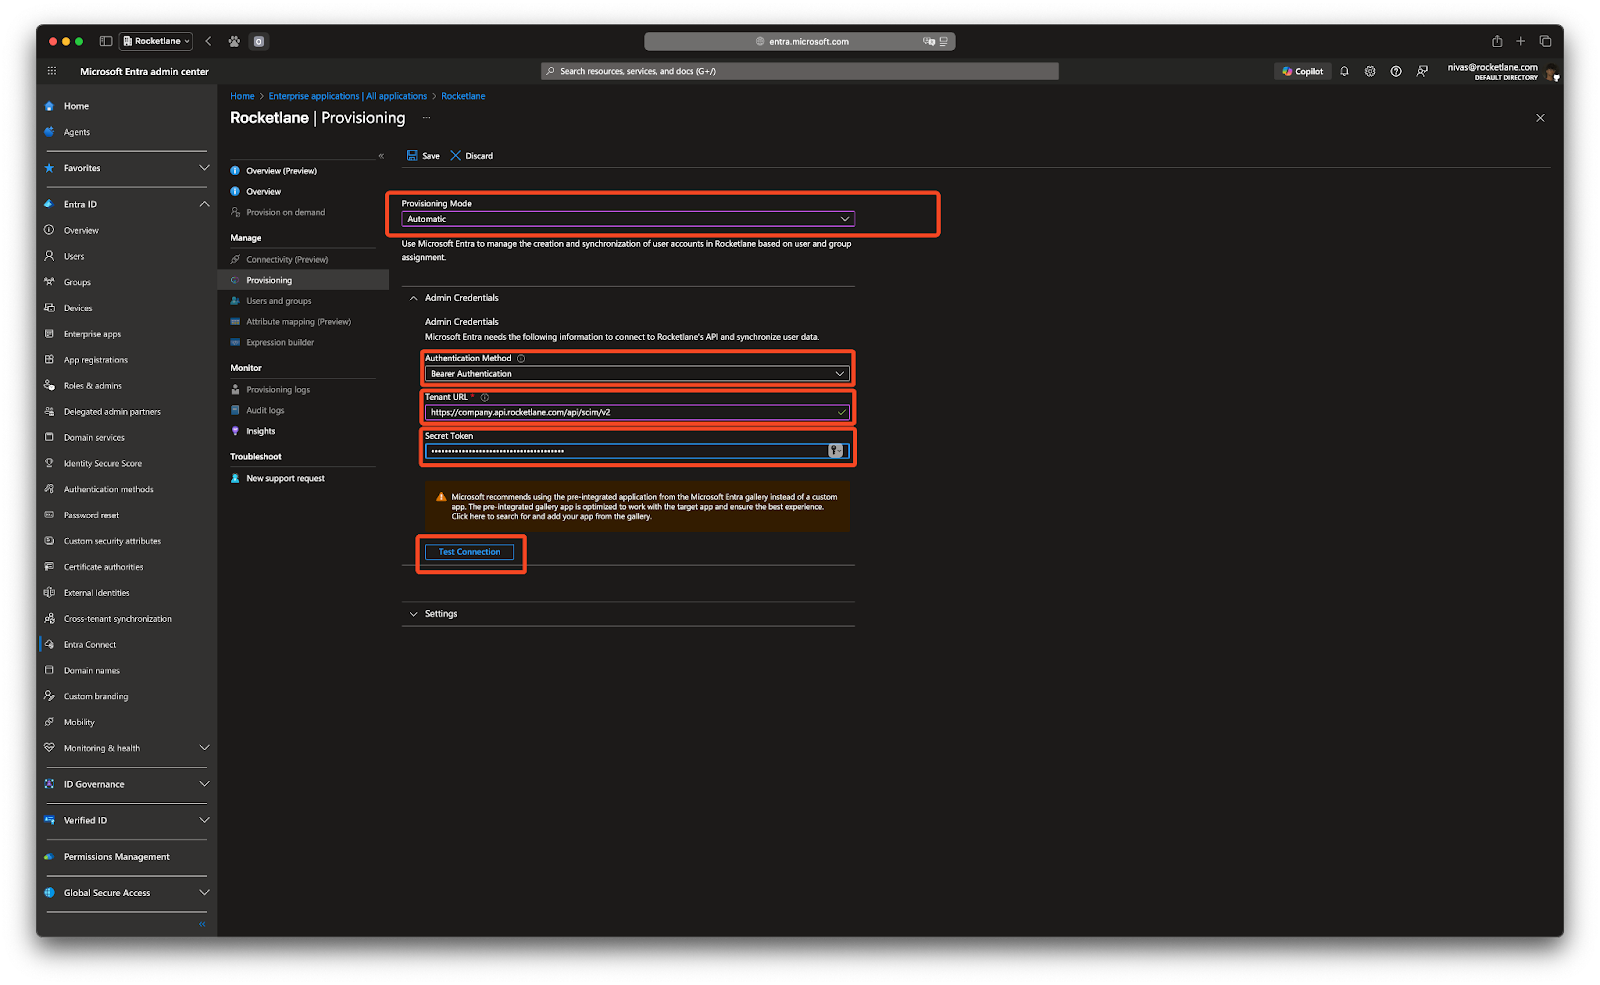1600x985 pixels.
Task: Click the Test Connection button
Action: pyautogui.click(x=469, y=552)
